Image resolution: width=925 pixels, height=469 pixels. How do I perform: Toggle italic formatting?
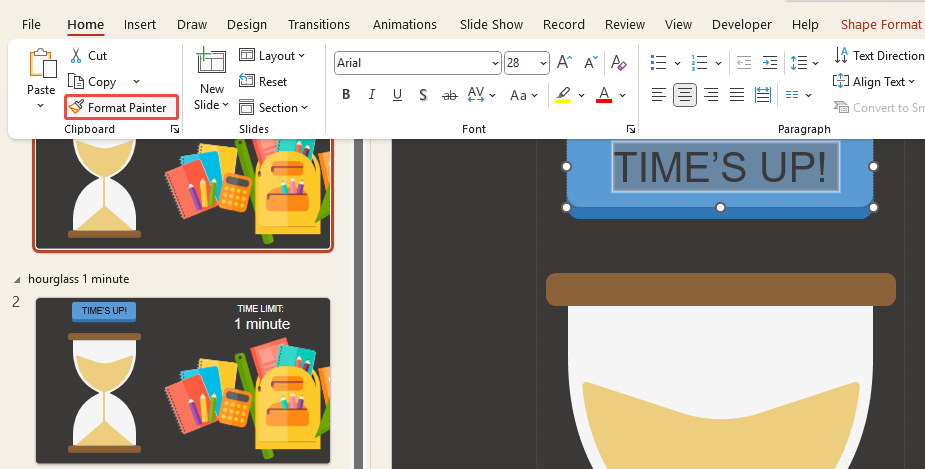pos(372,95)
